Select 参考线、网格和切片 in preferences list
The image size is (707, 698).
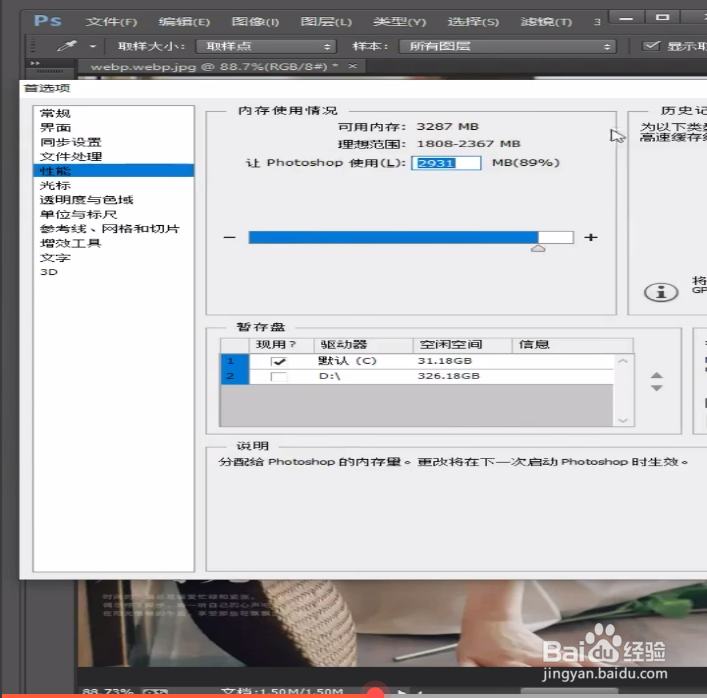tap(114, 229)
